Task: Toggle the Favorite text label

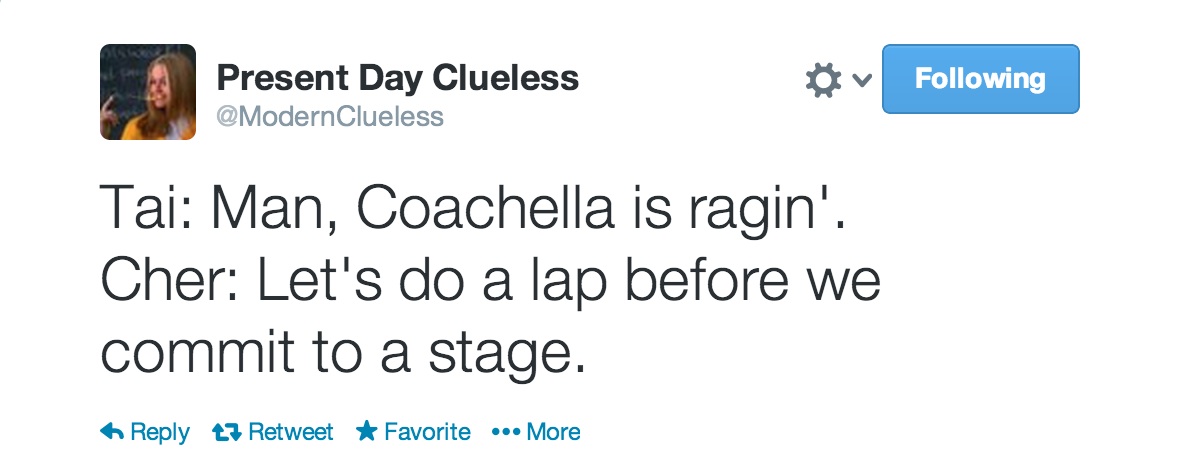Action: 427,432
